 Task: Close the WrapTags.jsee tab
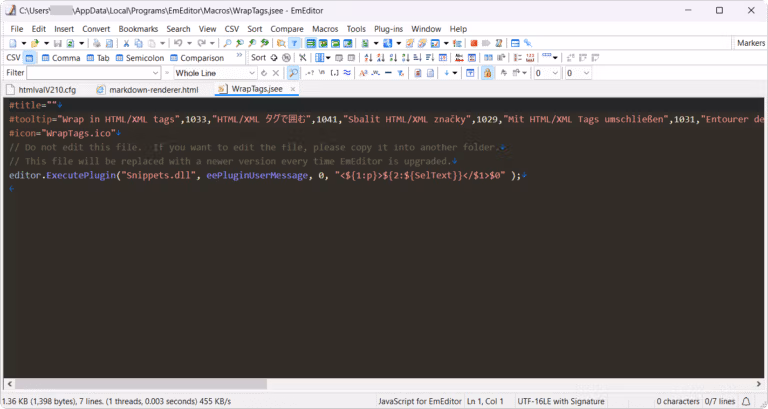tap(293, 89)
